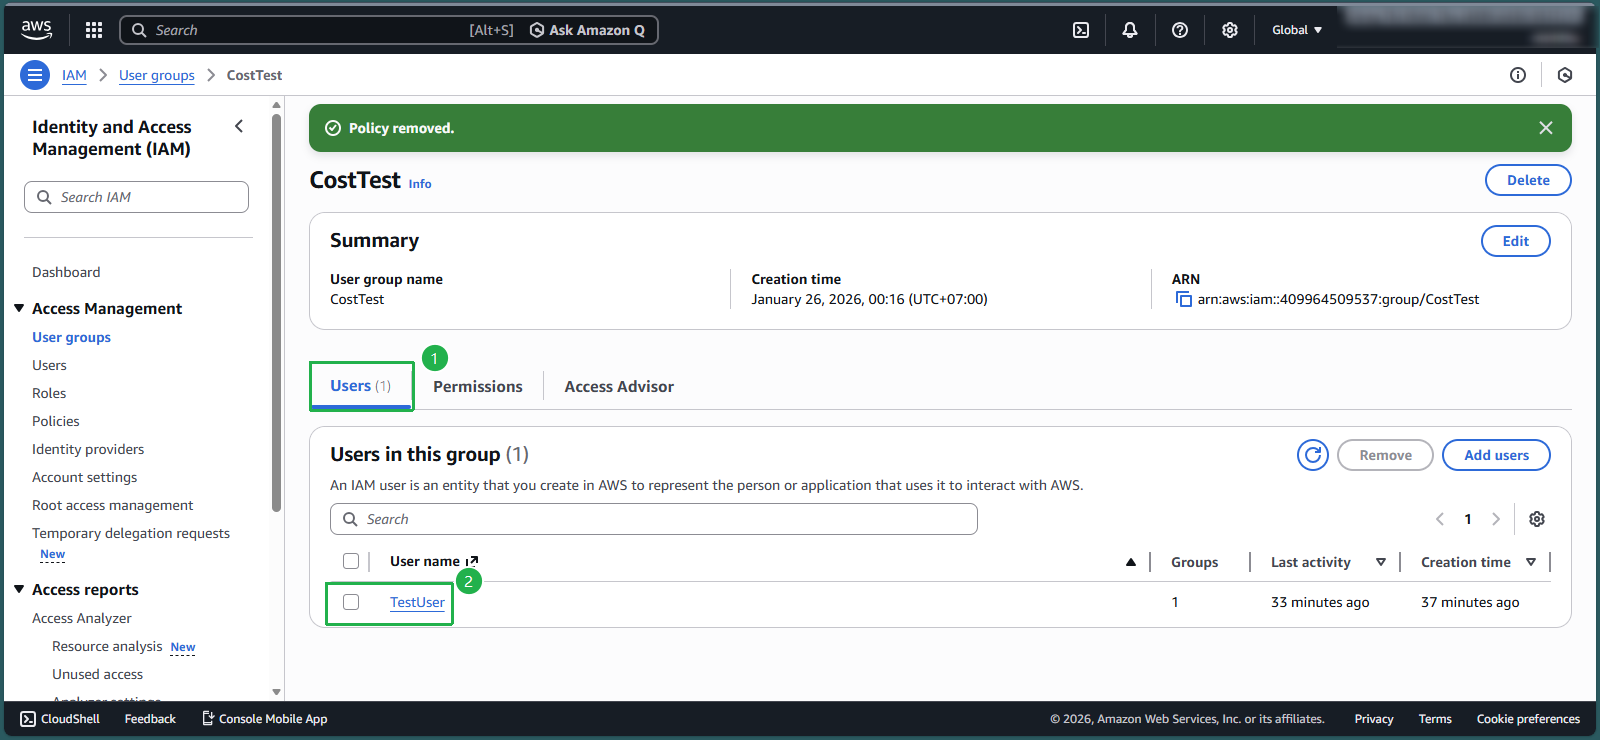Open Roles in sidebar
The height and width of the screenshot is (740, 1600).
[49, 393]
